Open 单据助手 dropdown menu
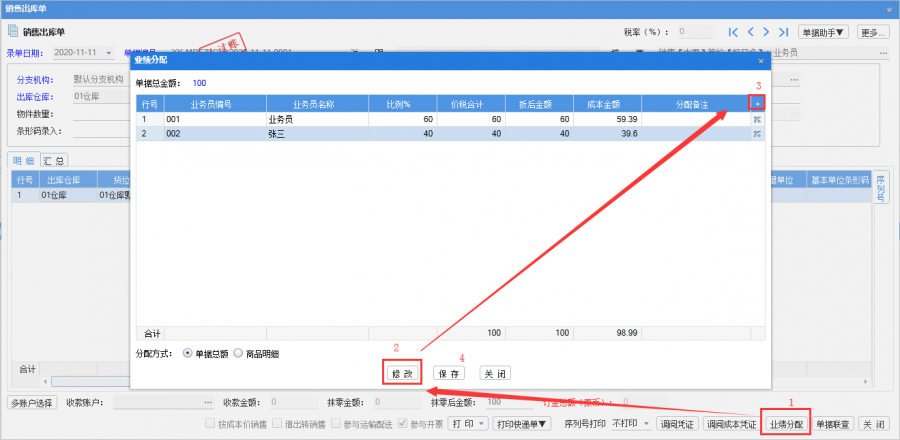 [x=823, y=32]
